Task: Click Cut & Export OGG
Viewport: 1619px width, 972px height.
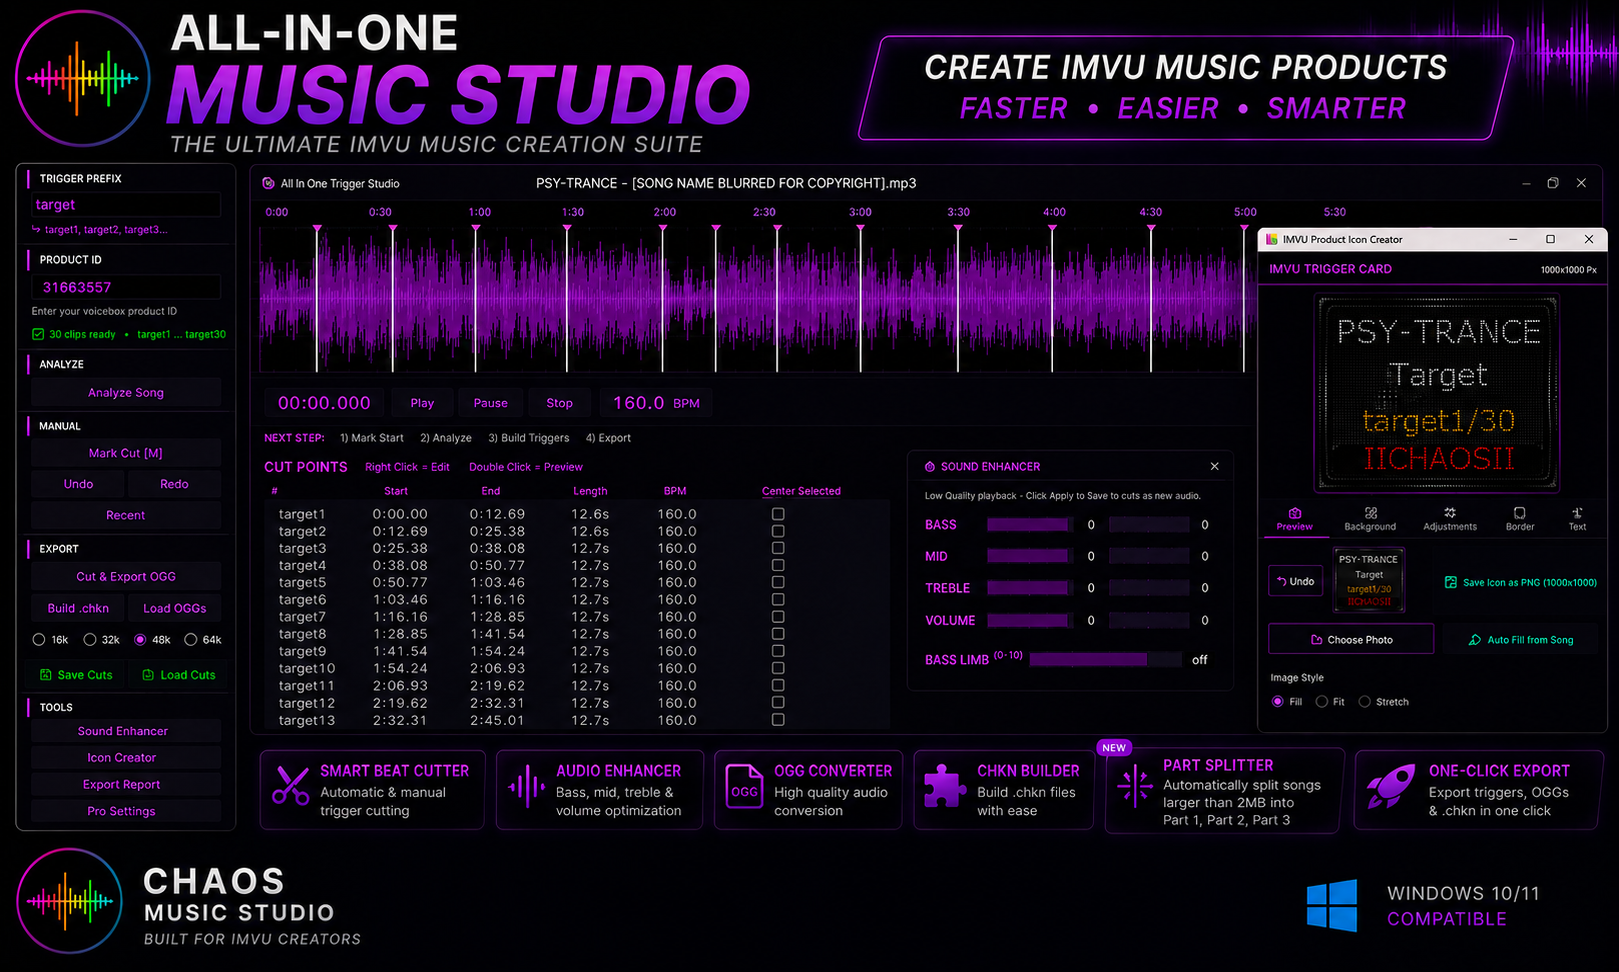Action: 126,577
